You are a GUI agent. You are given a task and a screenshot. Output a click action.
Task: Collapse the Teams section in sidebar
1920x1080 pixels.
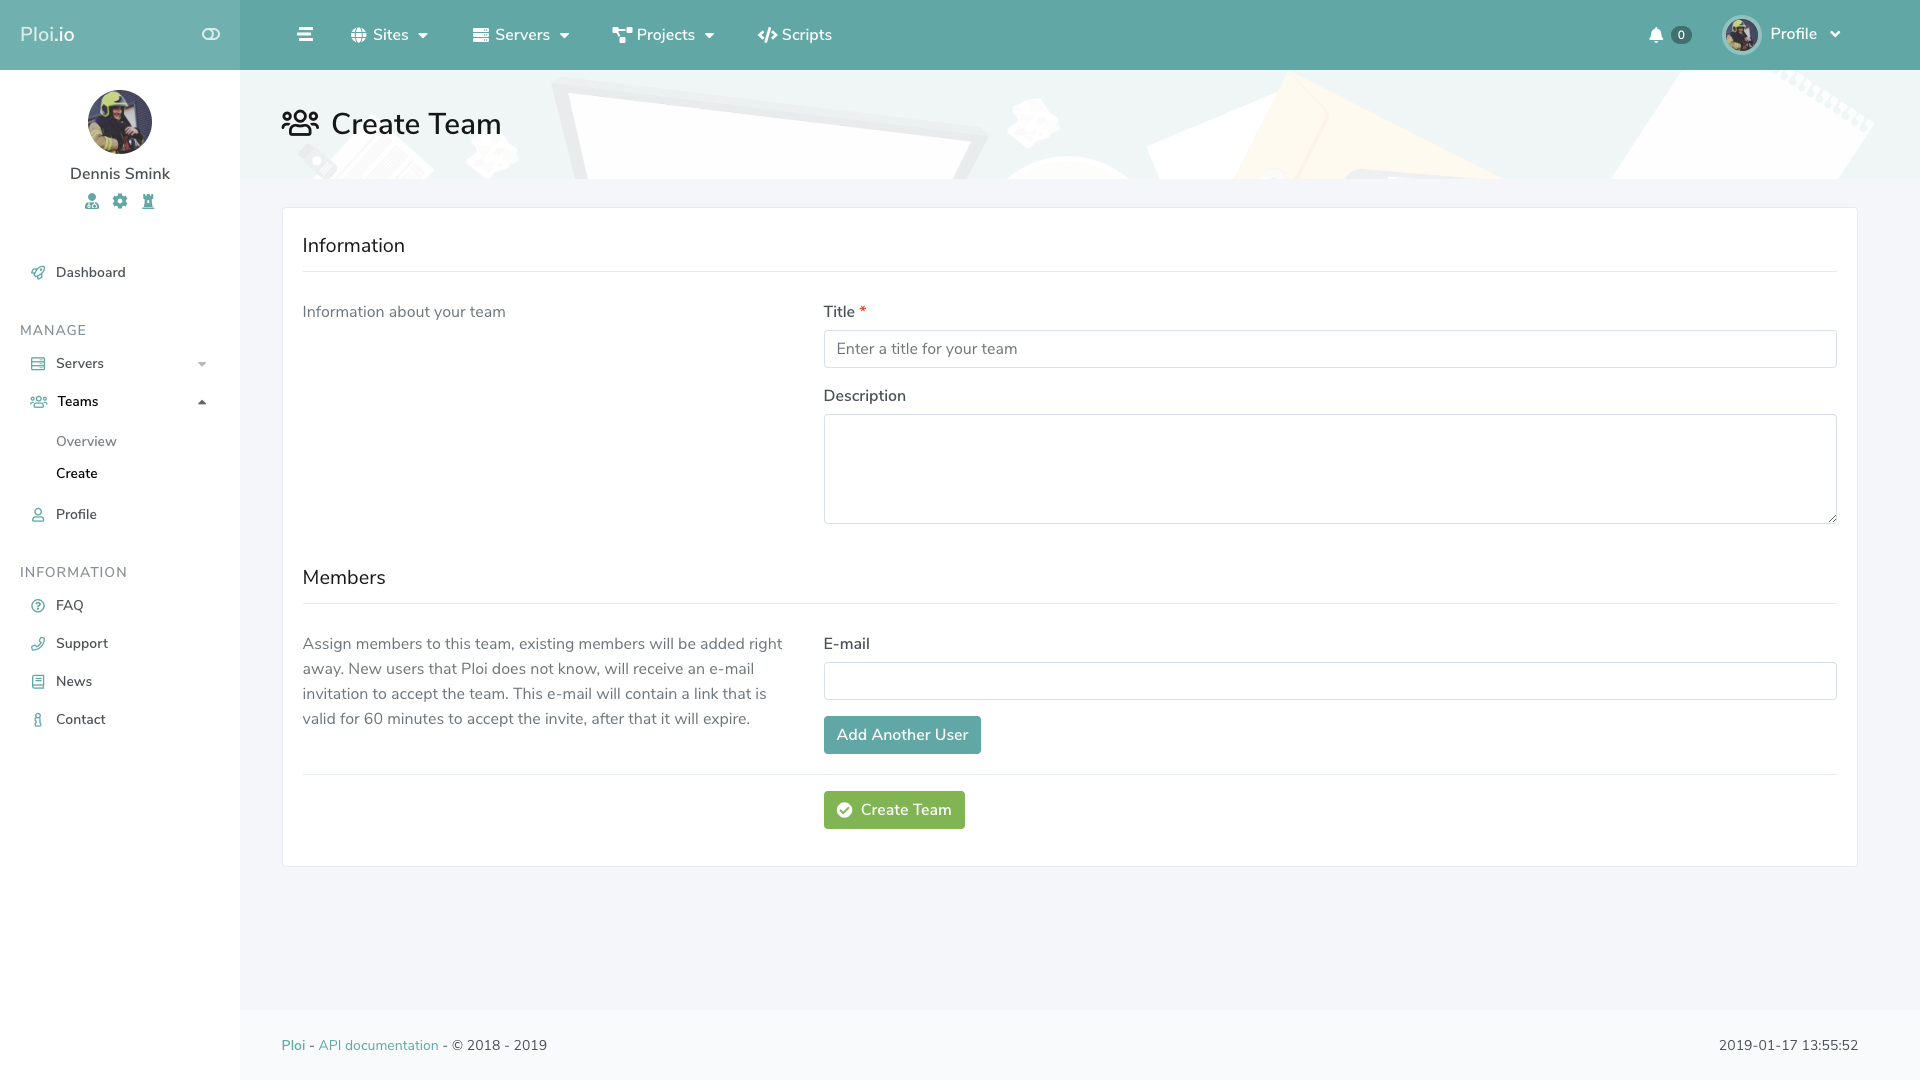pos(120,401)
